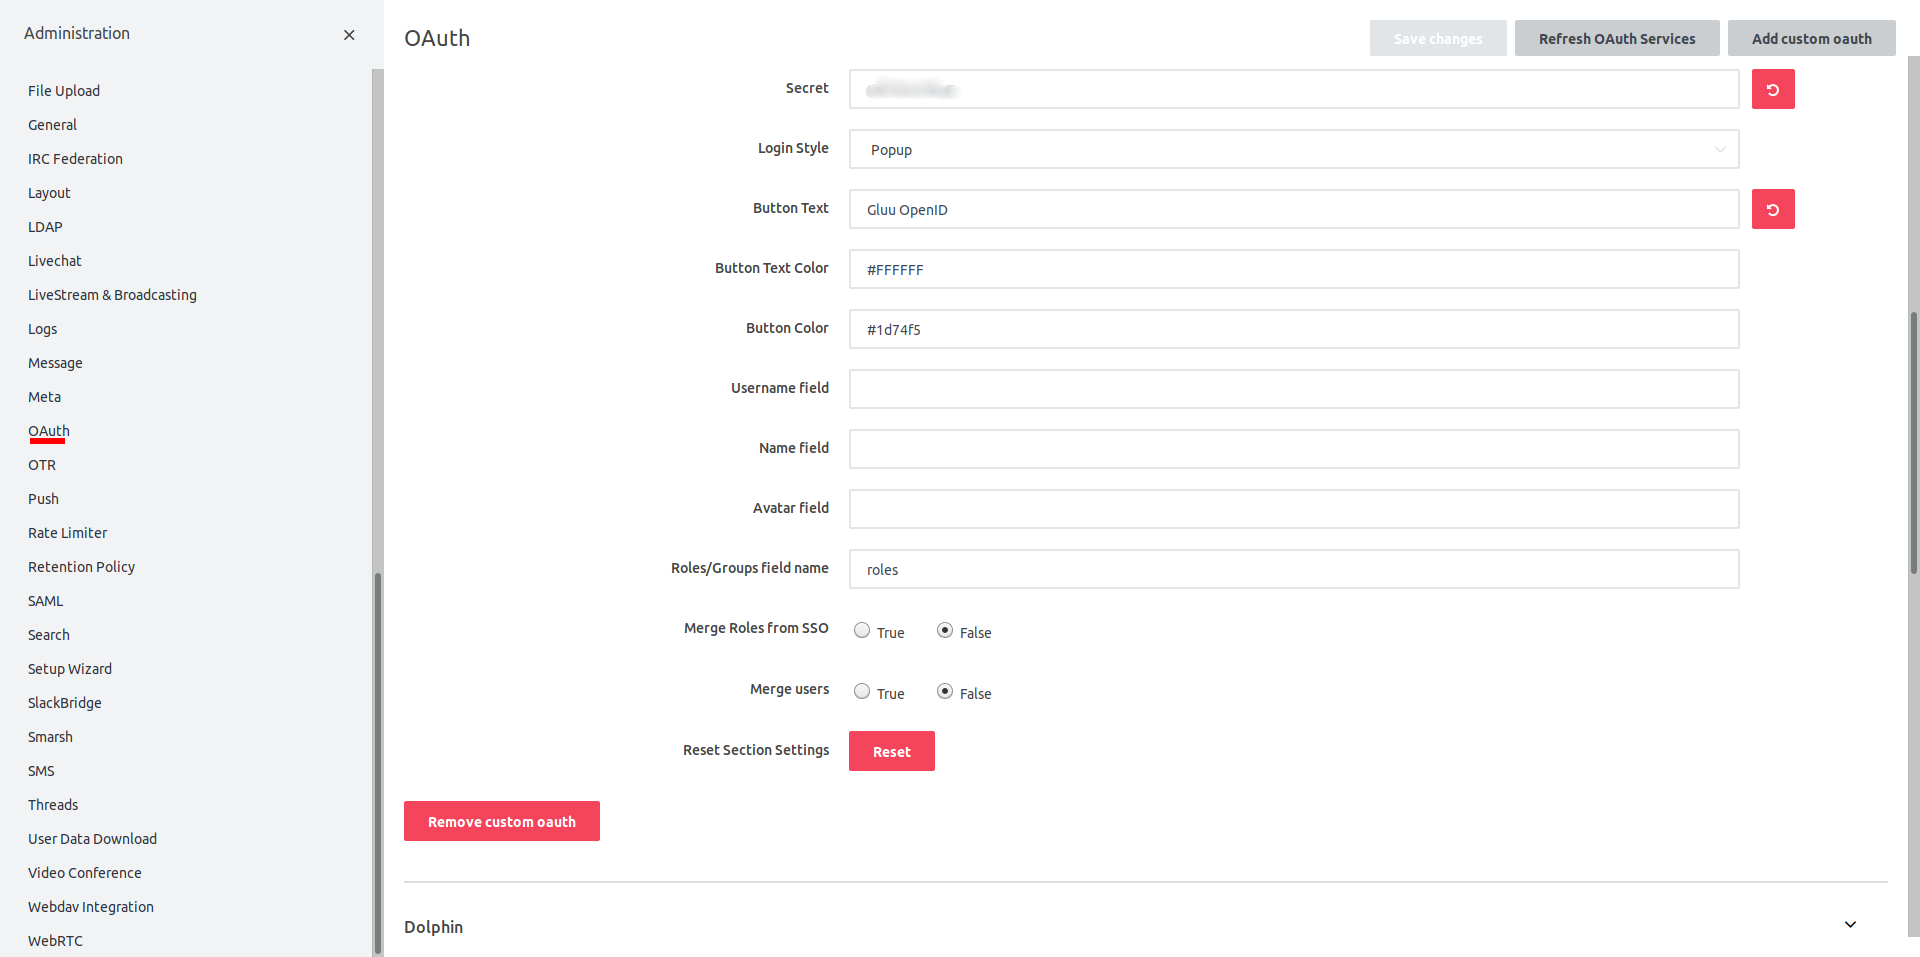Click the Remove custom oauth button

click(x=501, y=821)
